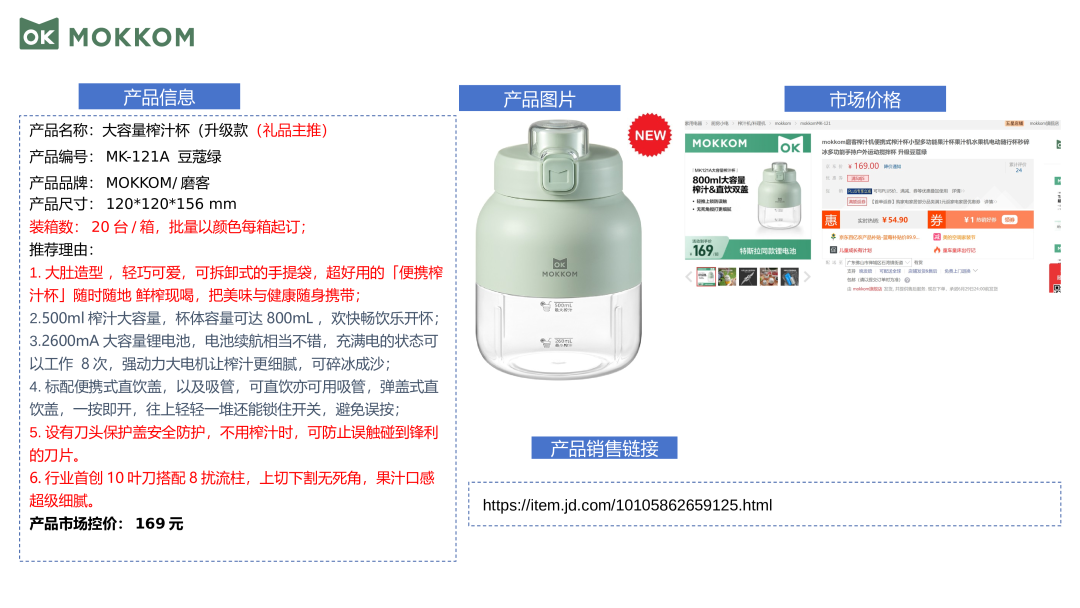Click the orange 惠 discount icon

pyautogui.click(x=831, y=220)
